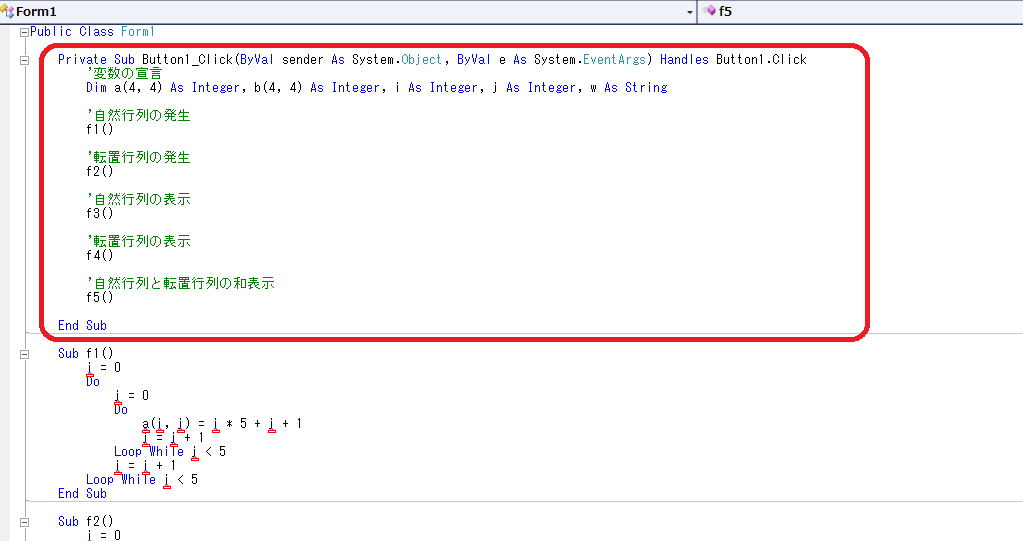Click the '転置行列の表示 comment
The height and width of the screenshot is (541, 1023).
[138, 241]
